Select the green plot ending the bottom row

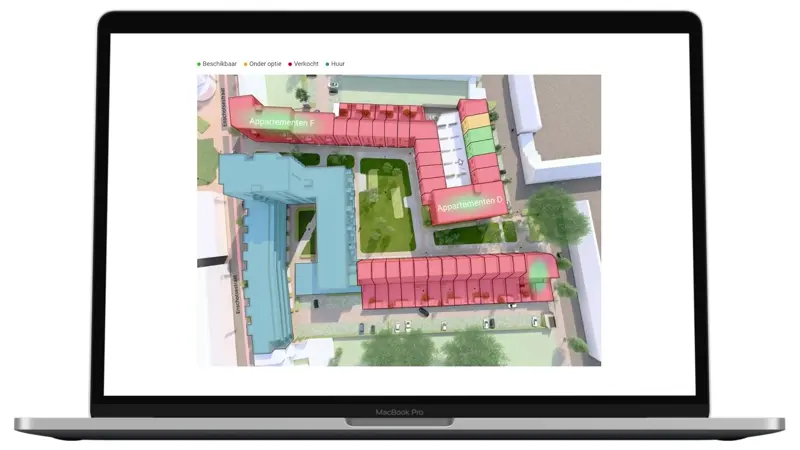click(539, 272)
